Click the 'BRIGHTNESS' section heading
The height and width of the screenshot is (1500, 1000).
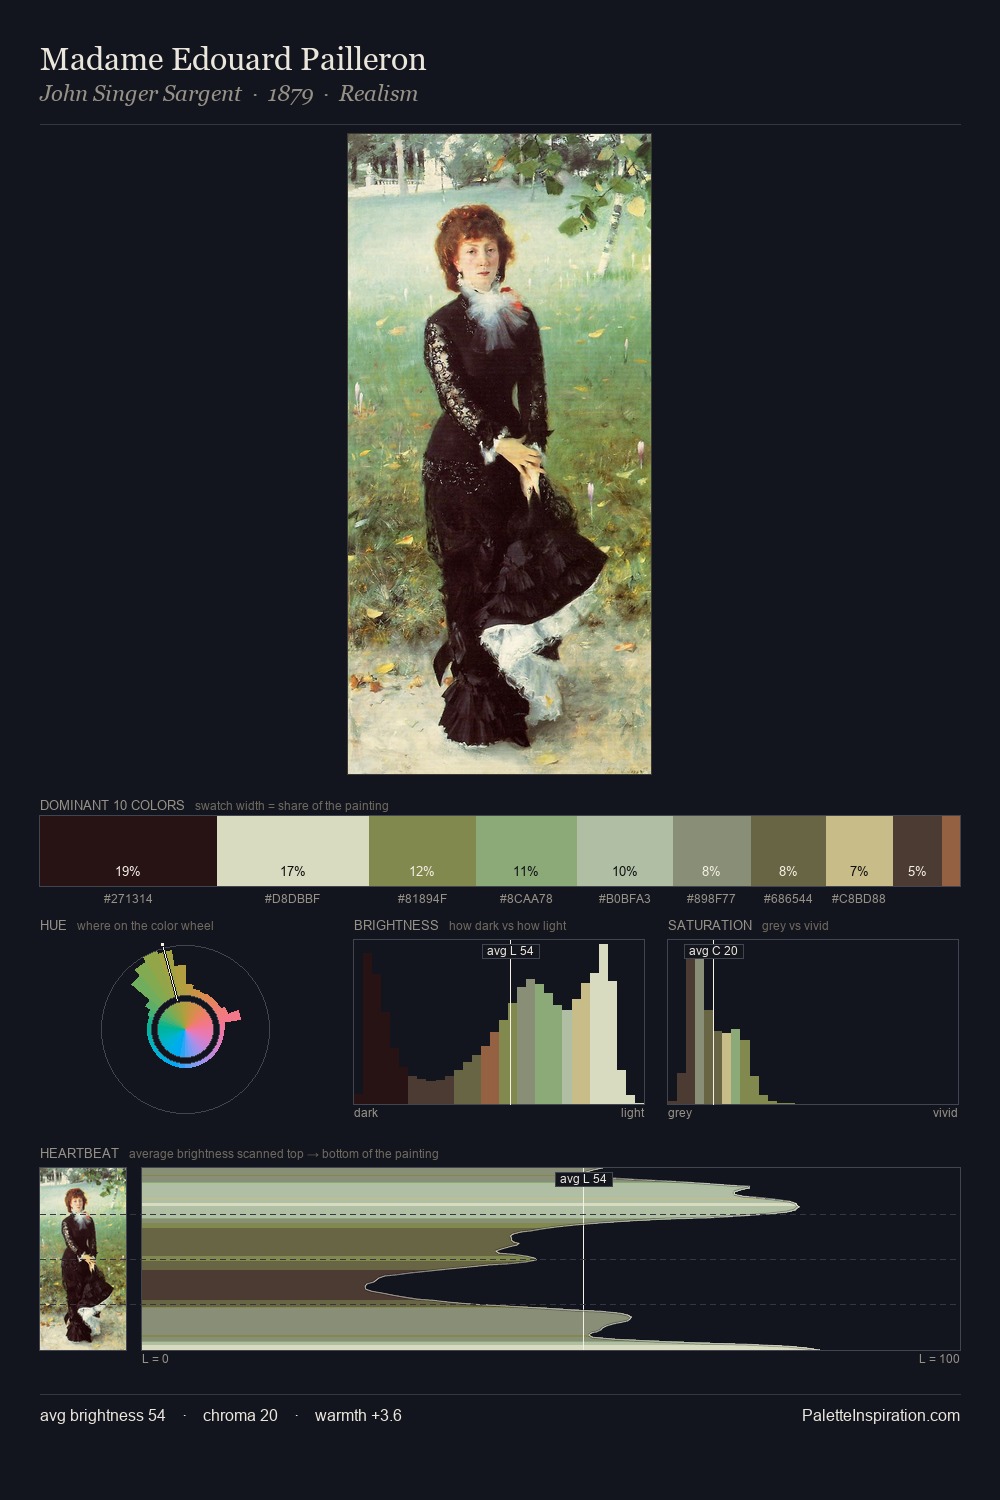pos(396,925)
